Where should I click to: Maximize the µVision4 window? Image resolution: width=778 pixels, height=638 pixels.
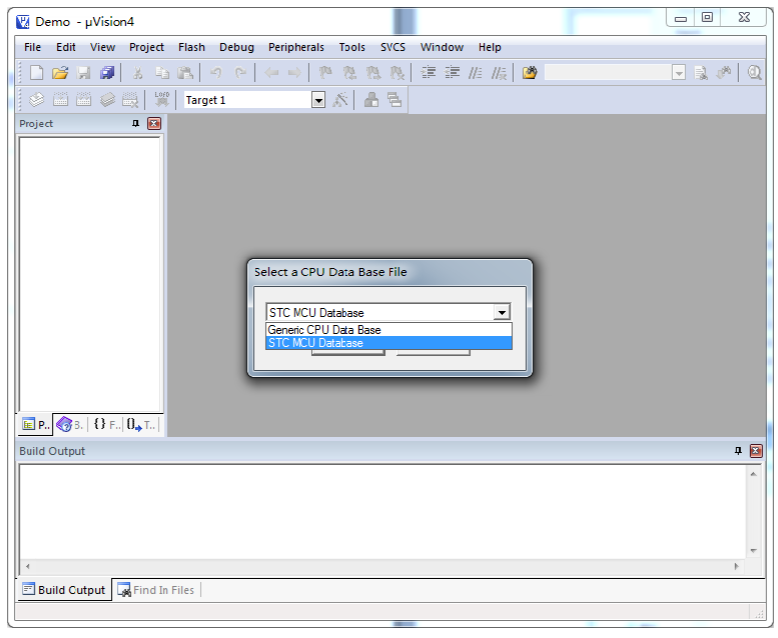click(x=707, y=17)
